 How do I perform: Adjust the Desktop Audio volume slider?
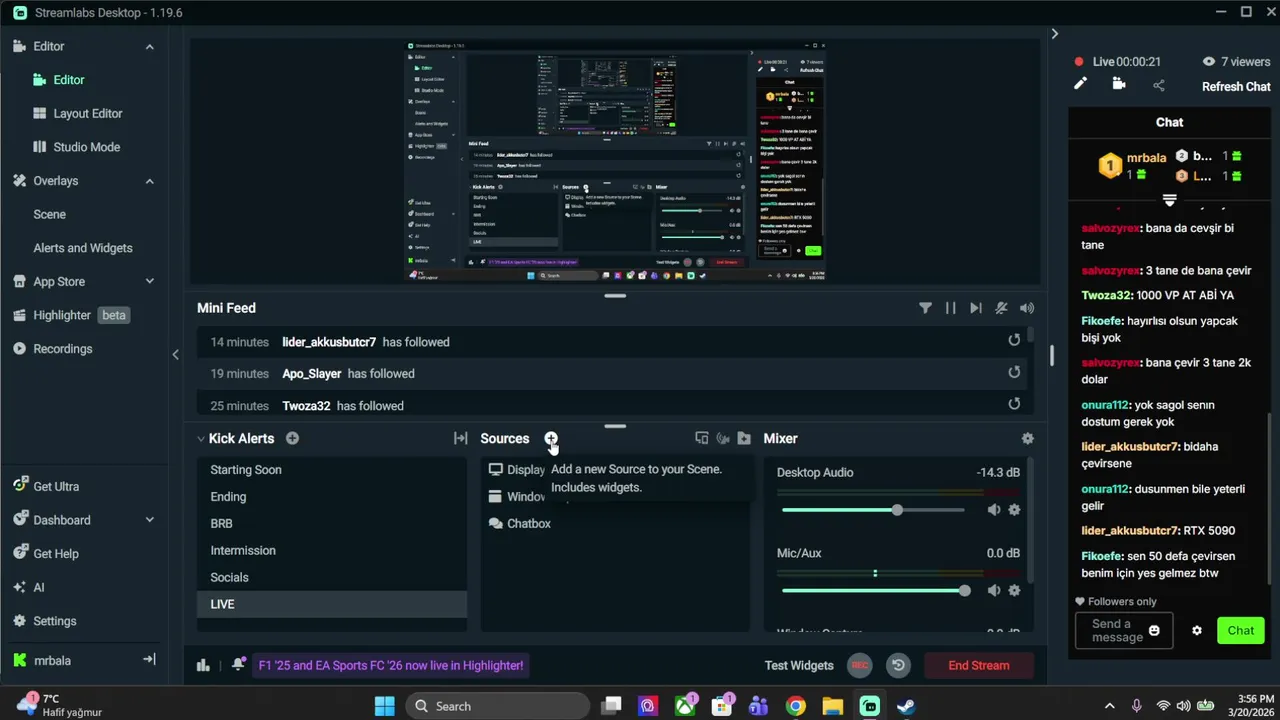pyautogui.click(x=873, y=510)
